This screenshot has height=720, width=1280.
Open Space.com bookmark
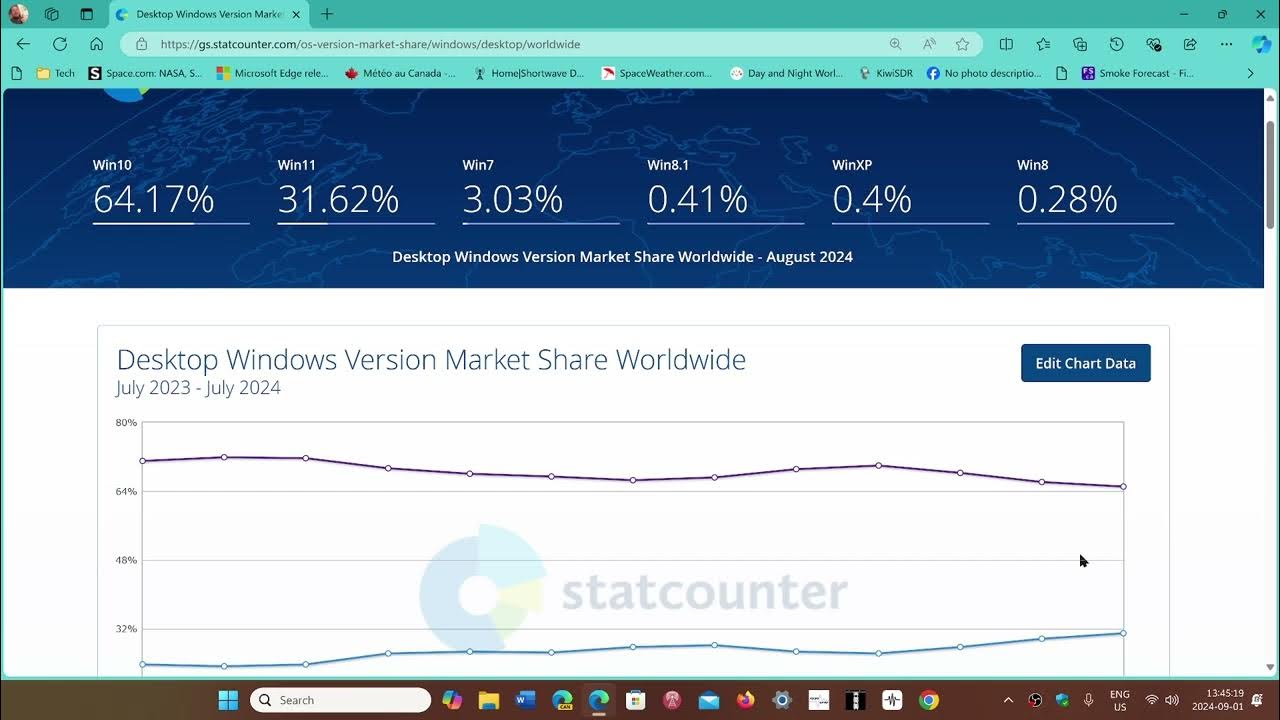click(145, 73)
